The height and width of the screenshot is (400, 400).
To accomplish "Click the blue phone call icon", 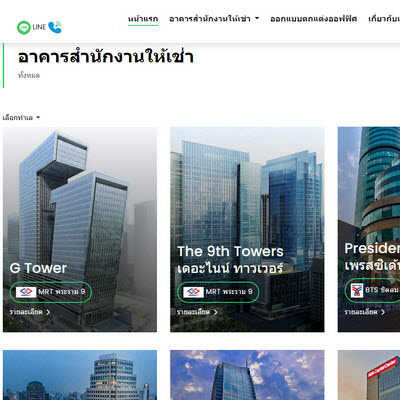I will coord(55,27).
